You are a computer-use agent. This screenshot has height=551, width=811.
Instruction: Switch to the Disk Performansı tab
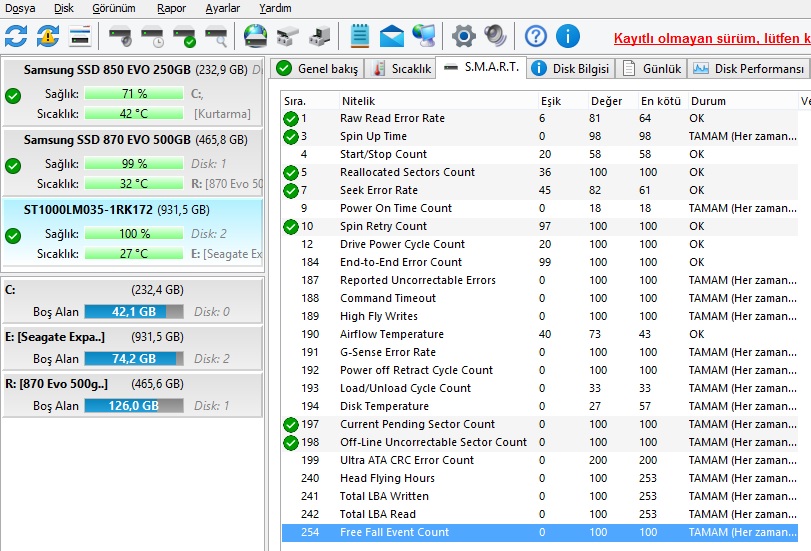click(x=749, y=69)
